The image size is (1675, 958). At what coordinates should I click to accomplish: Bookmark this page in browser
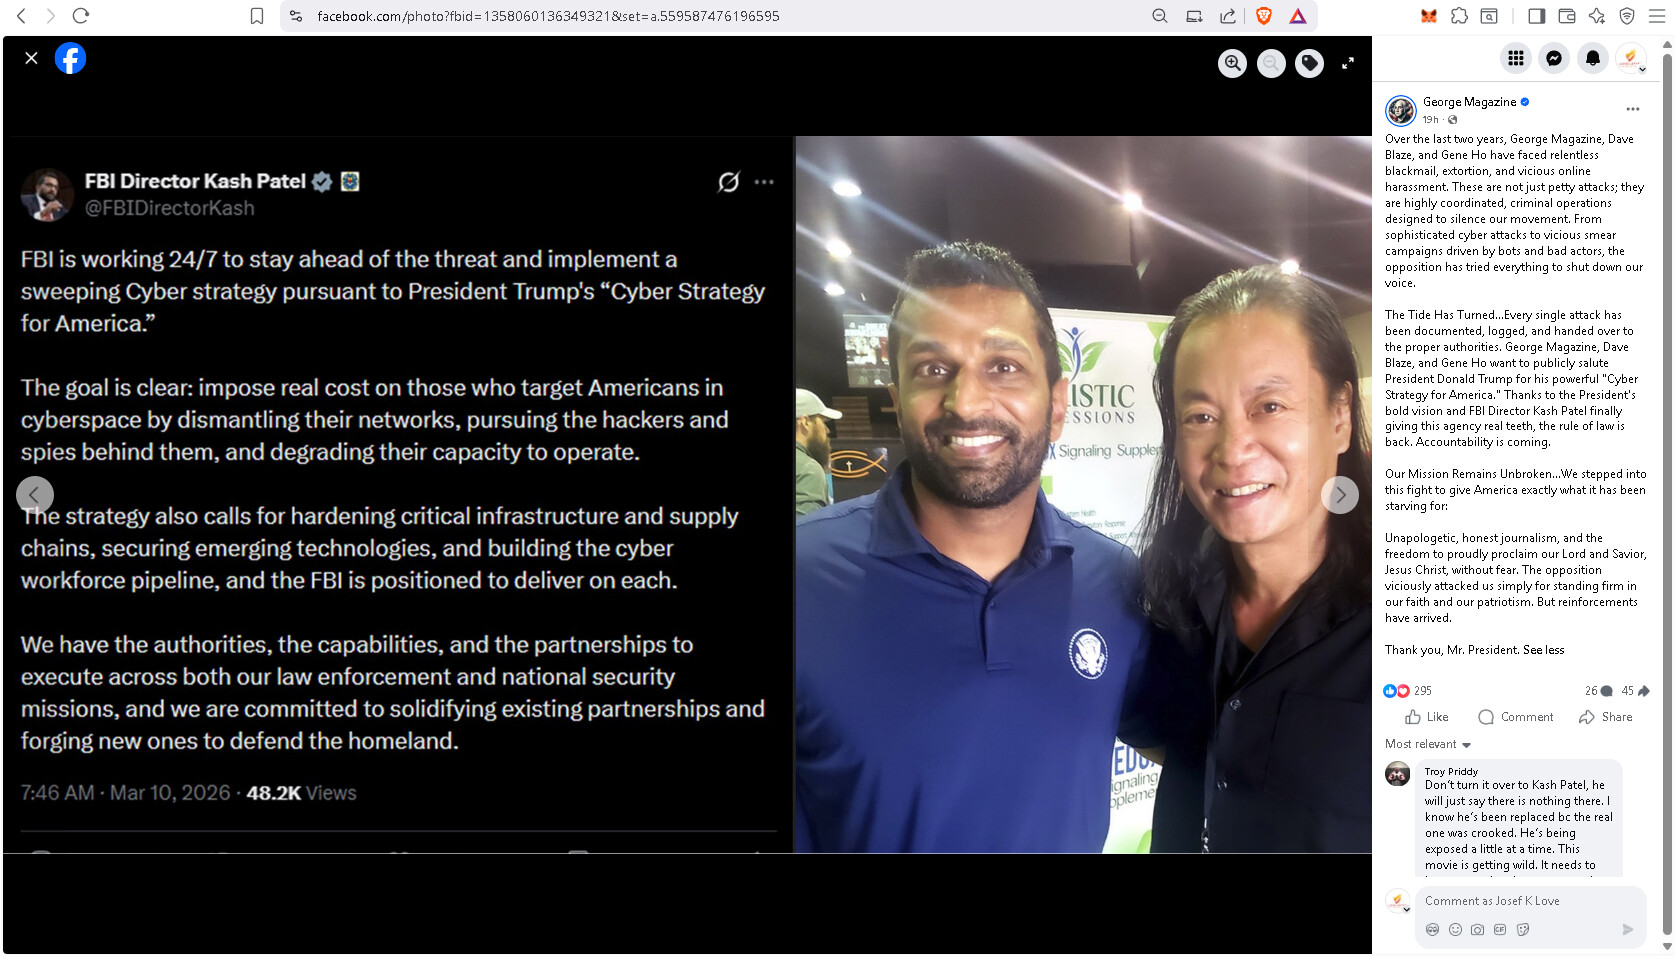(257, 16)
